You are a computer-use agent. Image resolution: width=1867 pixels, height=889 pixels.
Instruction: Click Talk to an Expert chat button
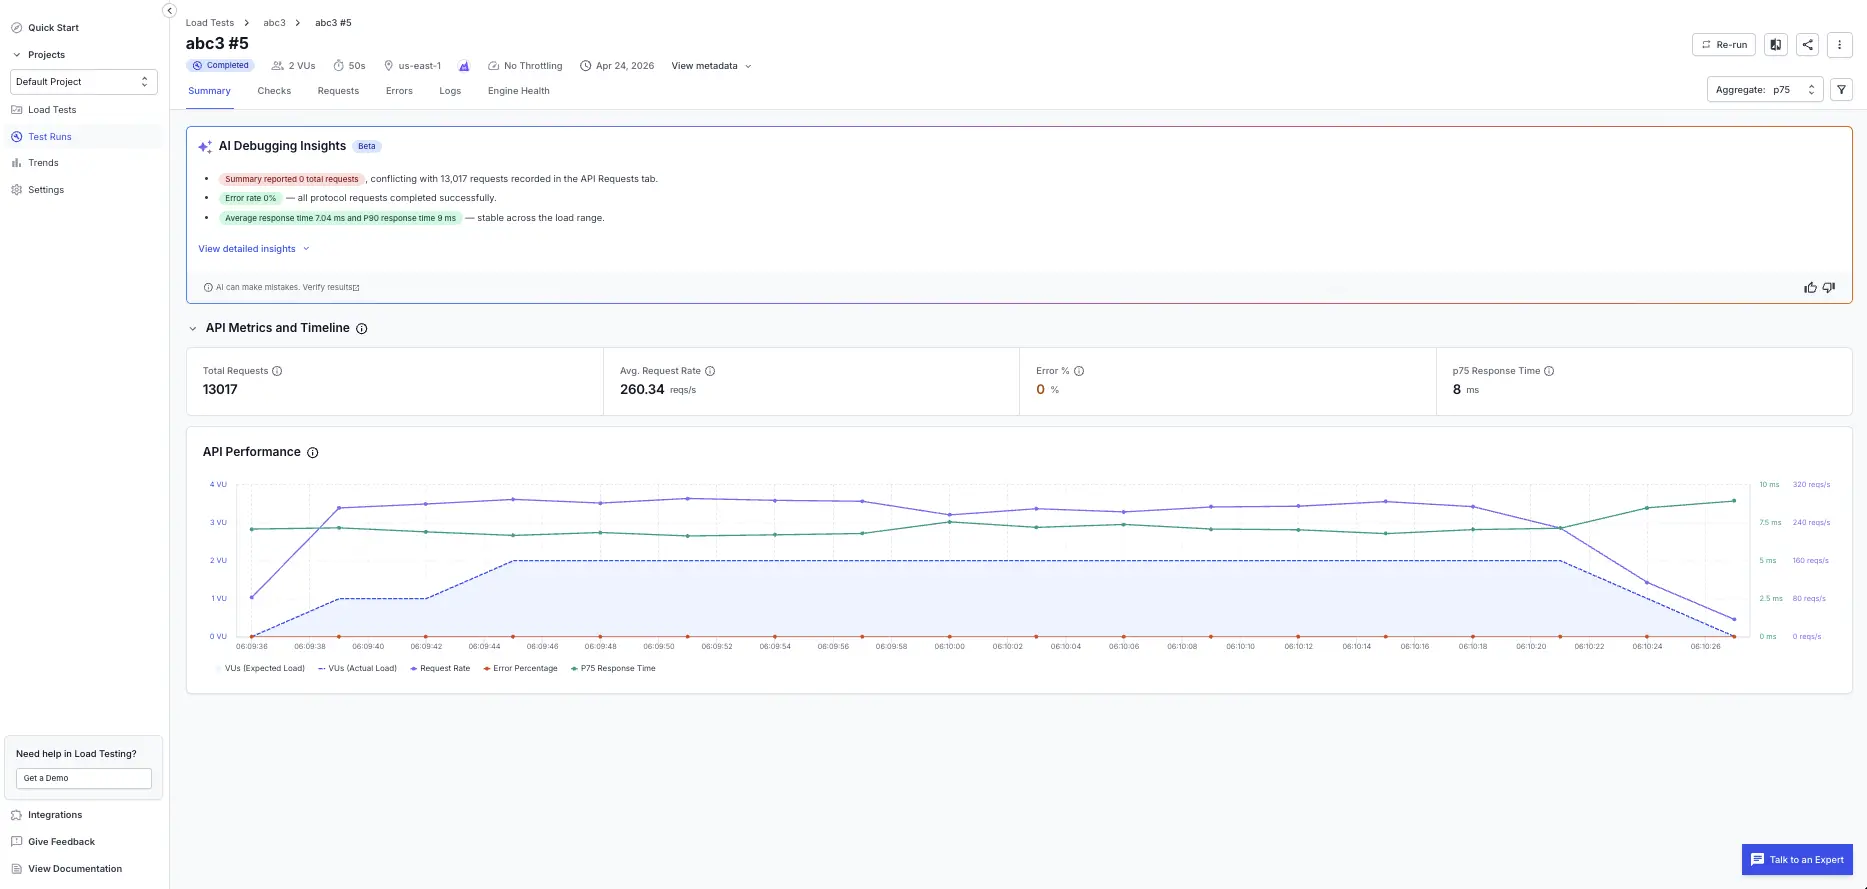pyautogui.click(x=1797, y=860)
